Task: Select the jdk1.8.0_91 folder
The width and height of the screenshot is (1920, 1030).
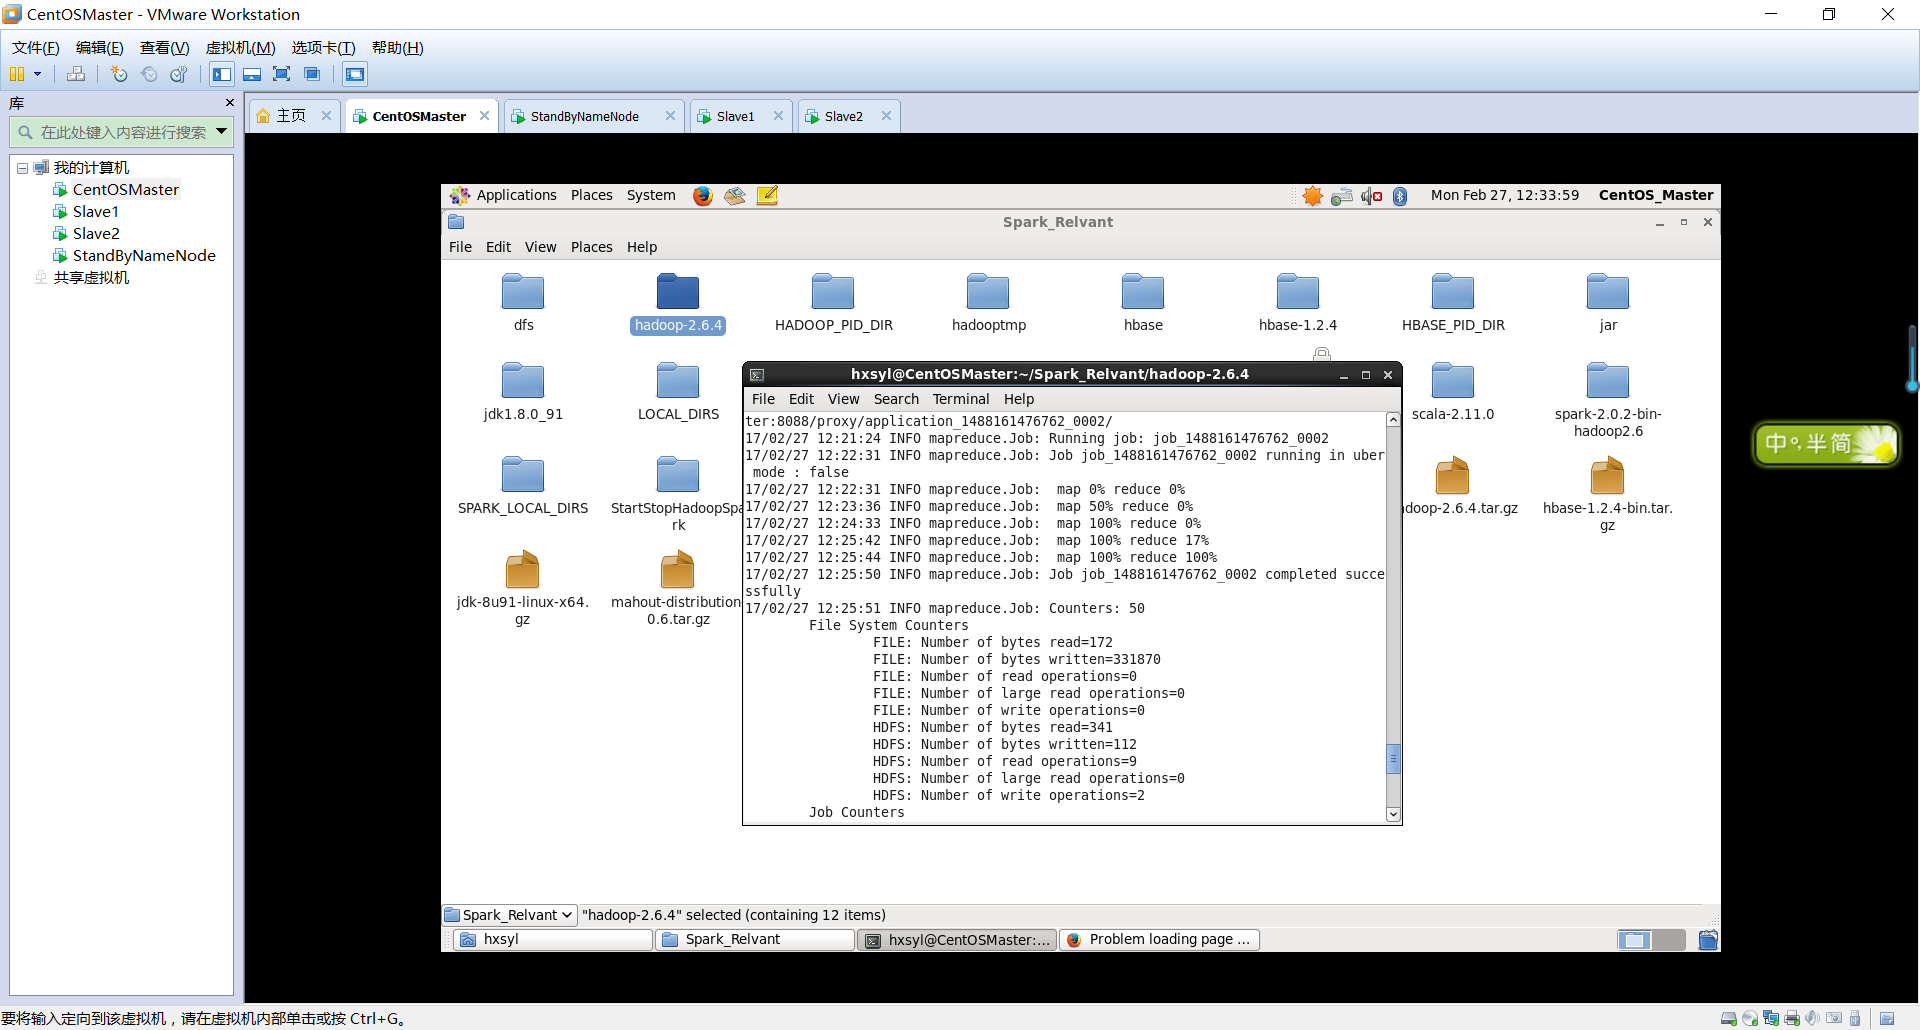Action: click(x=523, y=391)
